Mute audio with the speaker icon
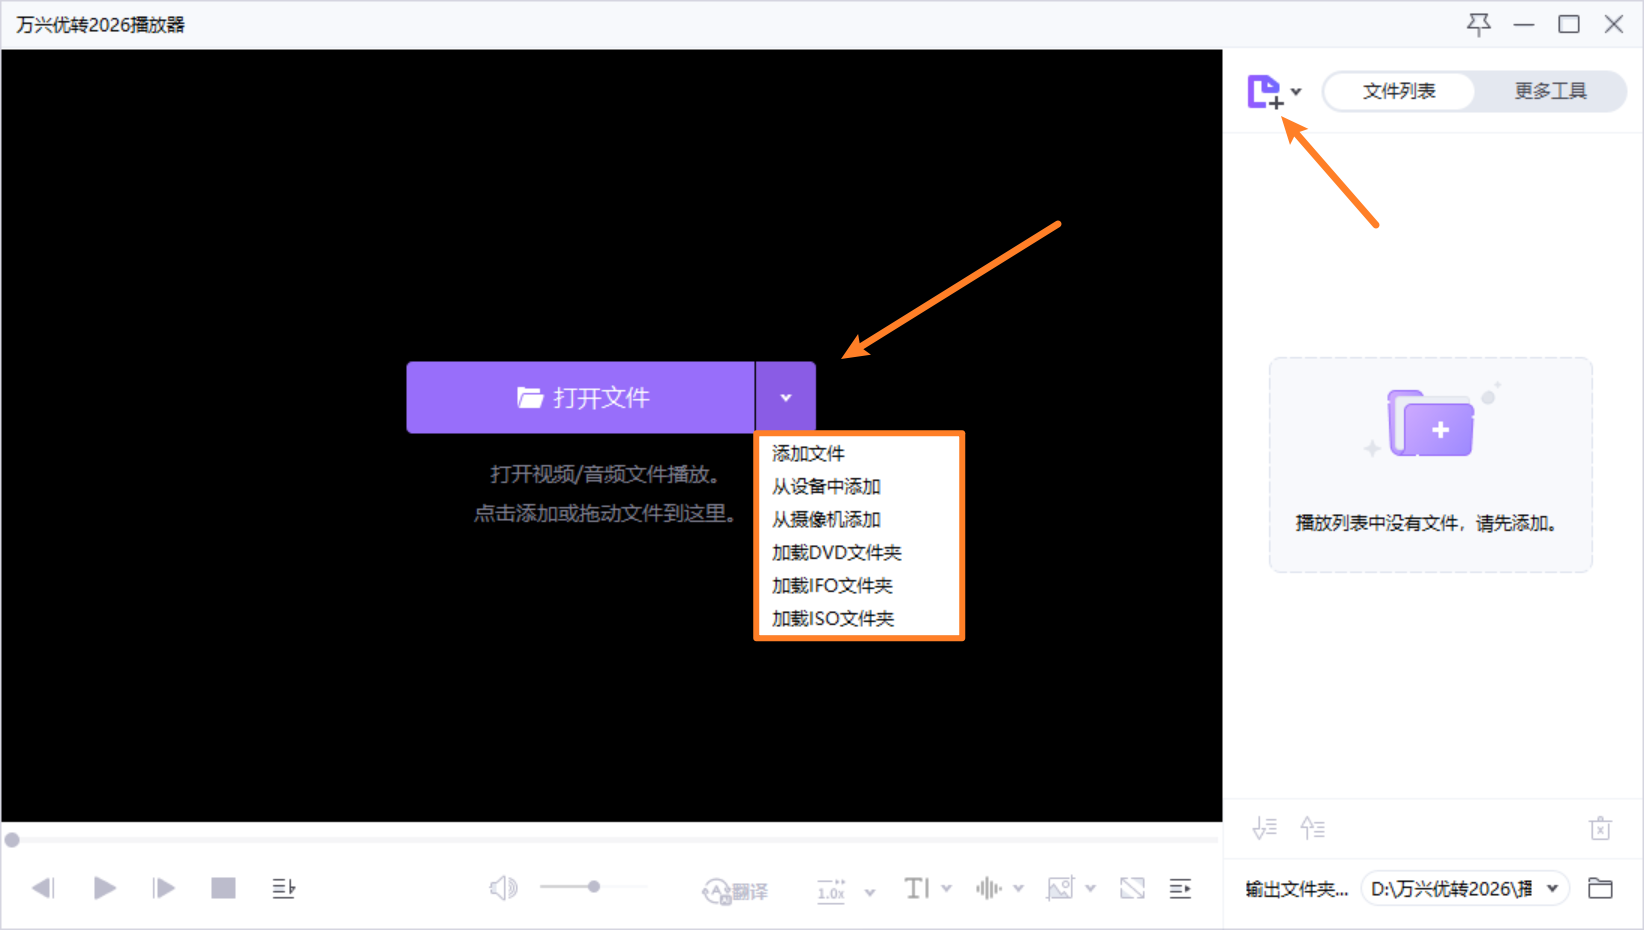Viewport: 1644px width, 930px height. tap(503, 888)
